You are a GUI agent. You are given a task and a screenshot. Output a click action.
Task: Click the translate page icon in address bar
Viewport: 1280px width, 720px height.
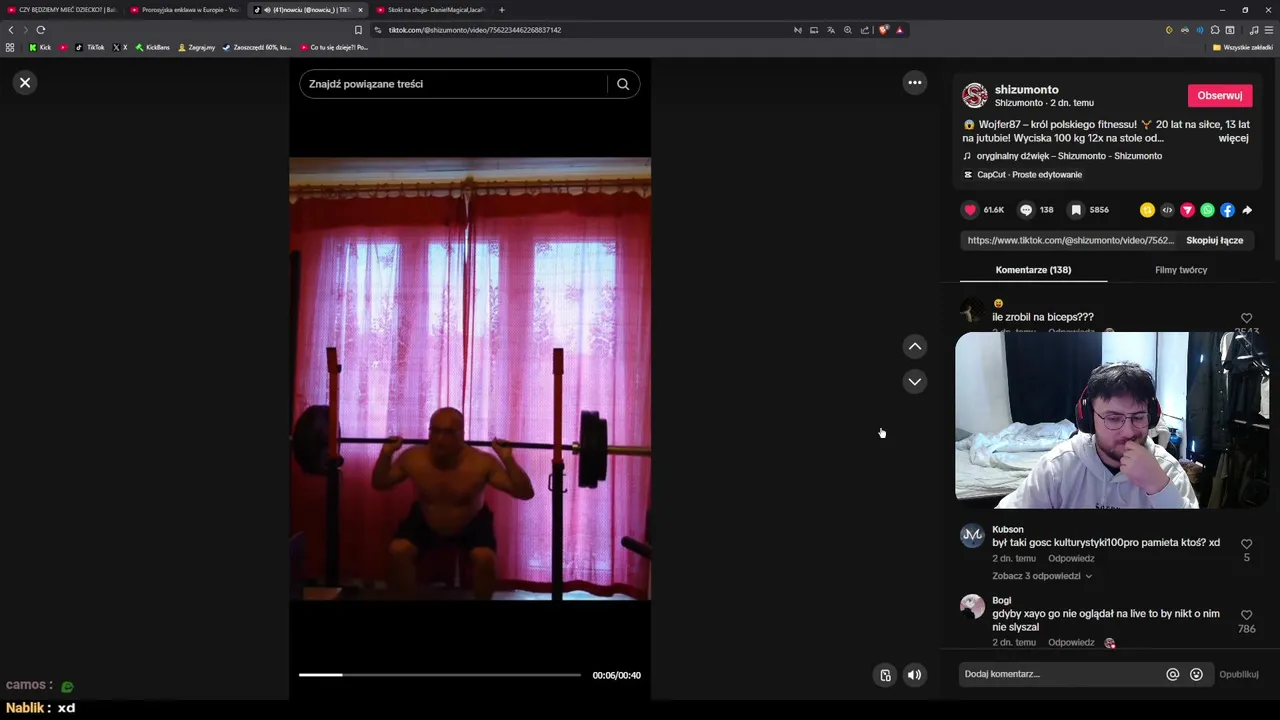(x=831, y=30)
